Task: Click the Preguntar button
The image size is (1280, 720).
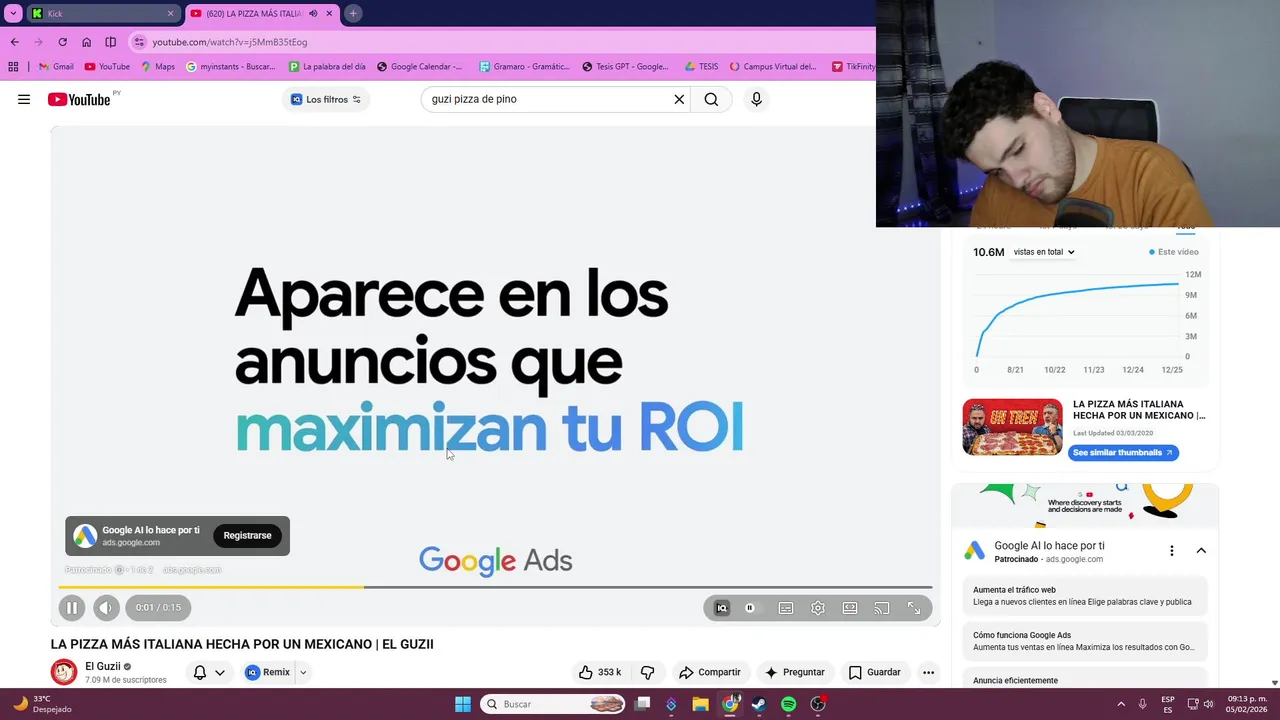Action: click(x=795, y=672)
